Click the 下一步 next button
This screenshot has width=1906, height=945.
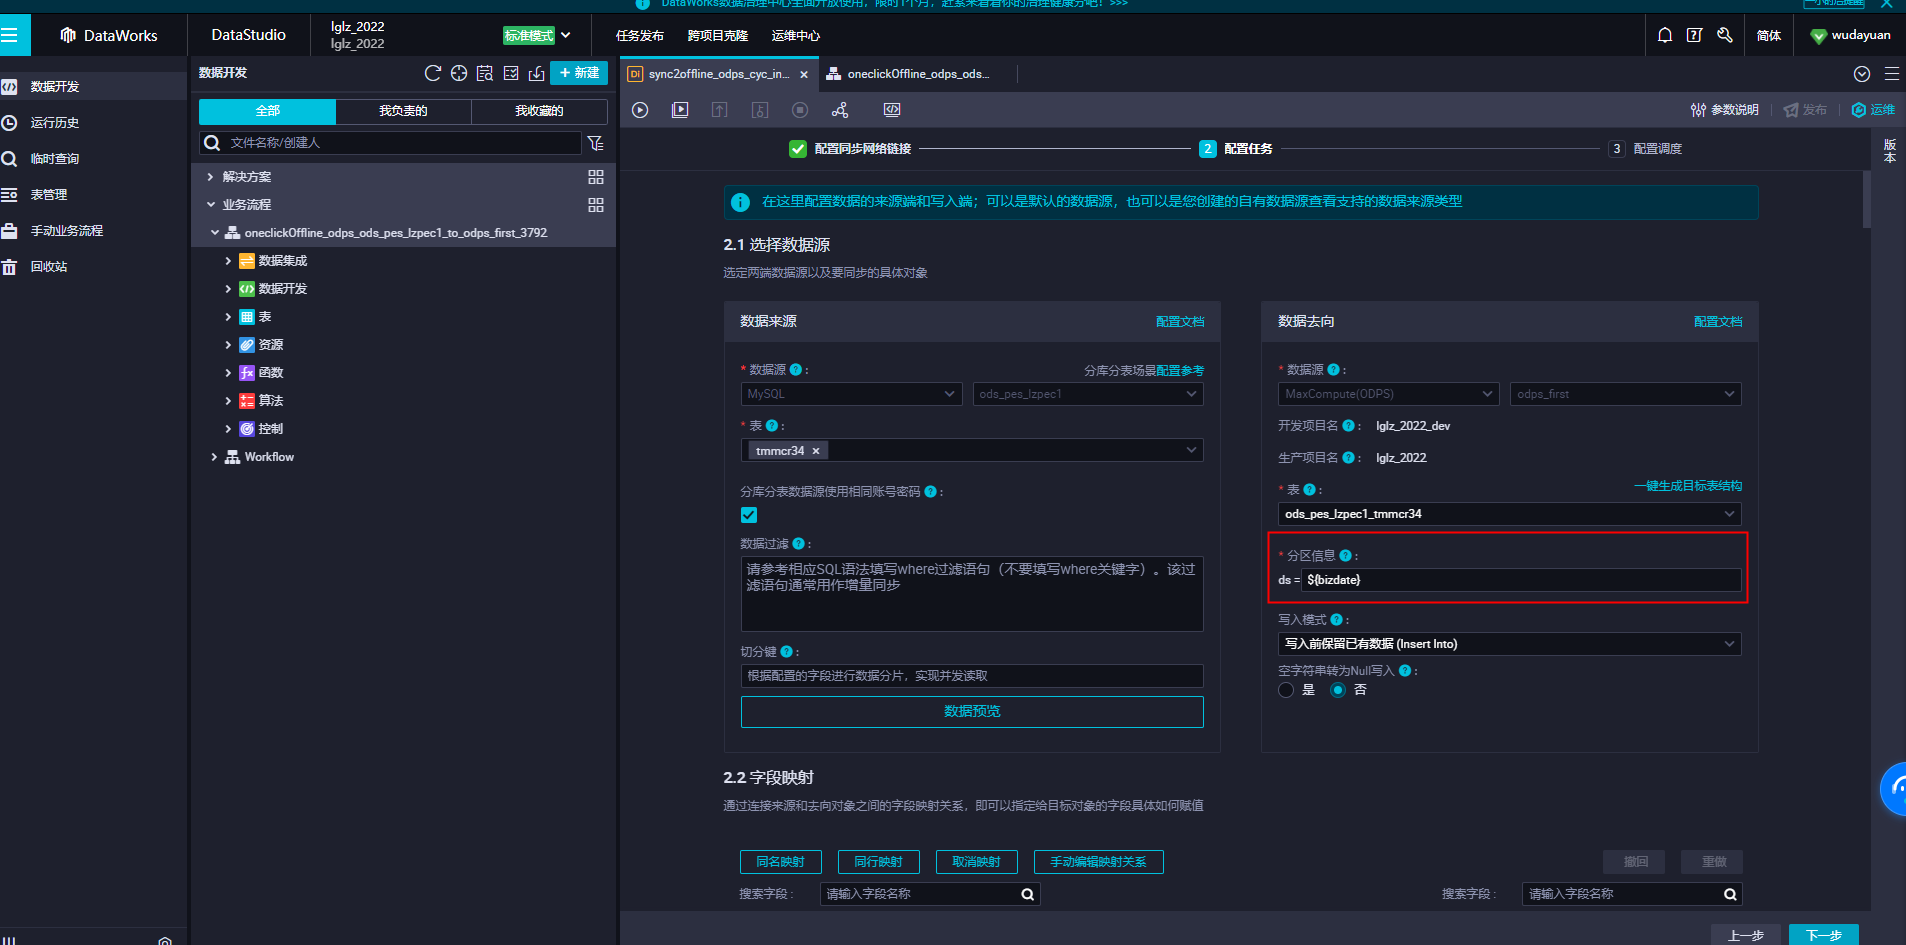(x=1824, y=935)
